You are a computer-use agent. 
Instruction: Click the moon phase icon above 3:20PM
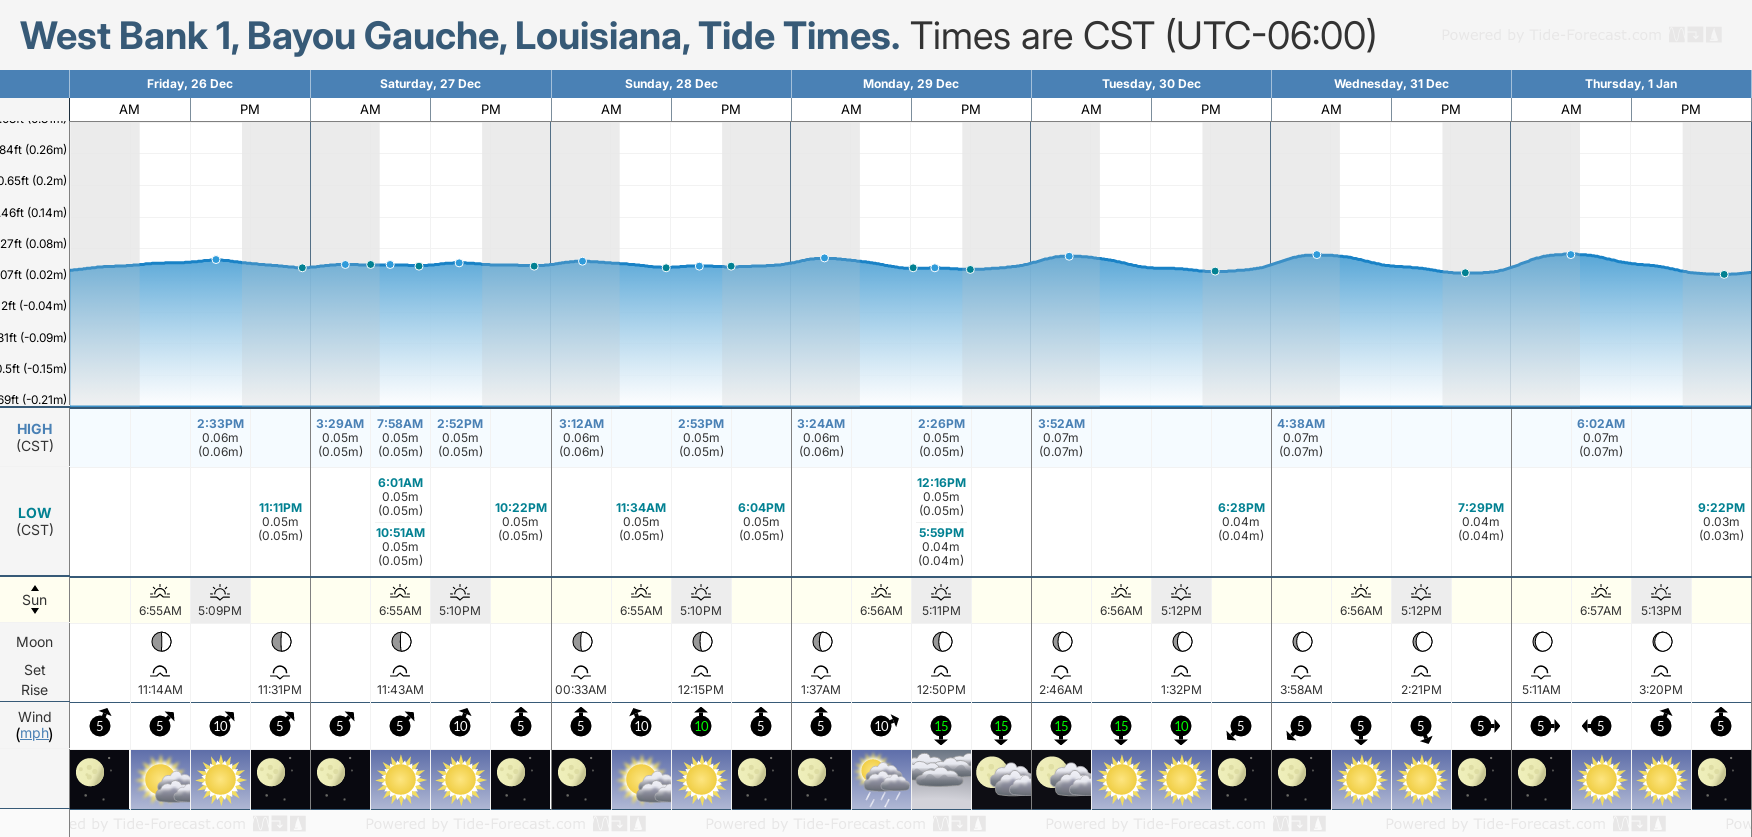[x=1662, y=642]
